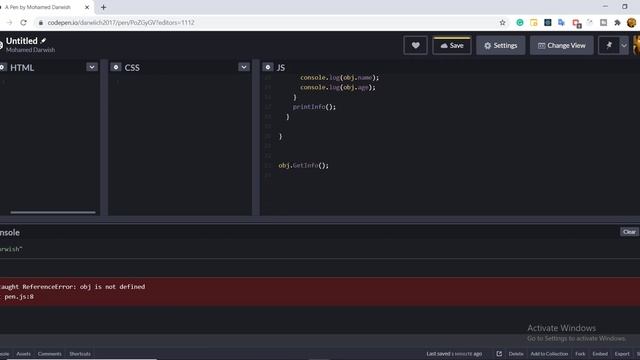This screenshot has width=640, height=360.
Task: Click the console.log(obj.name); code line
Action: [339, 77]
